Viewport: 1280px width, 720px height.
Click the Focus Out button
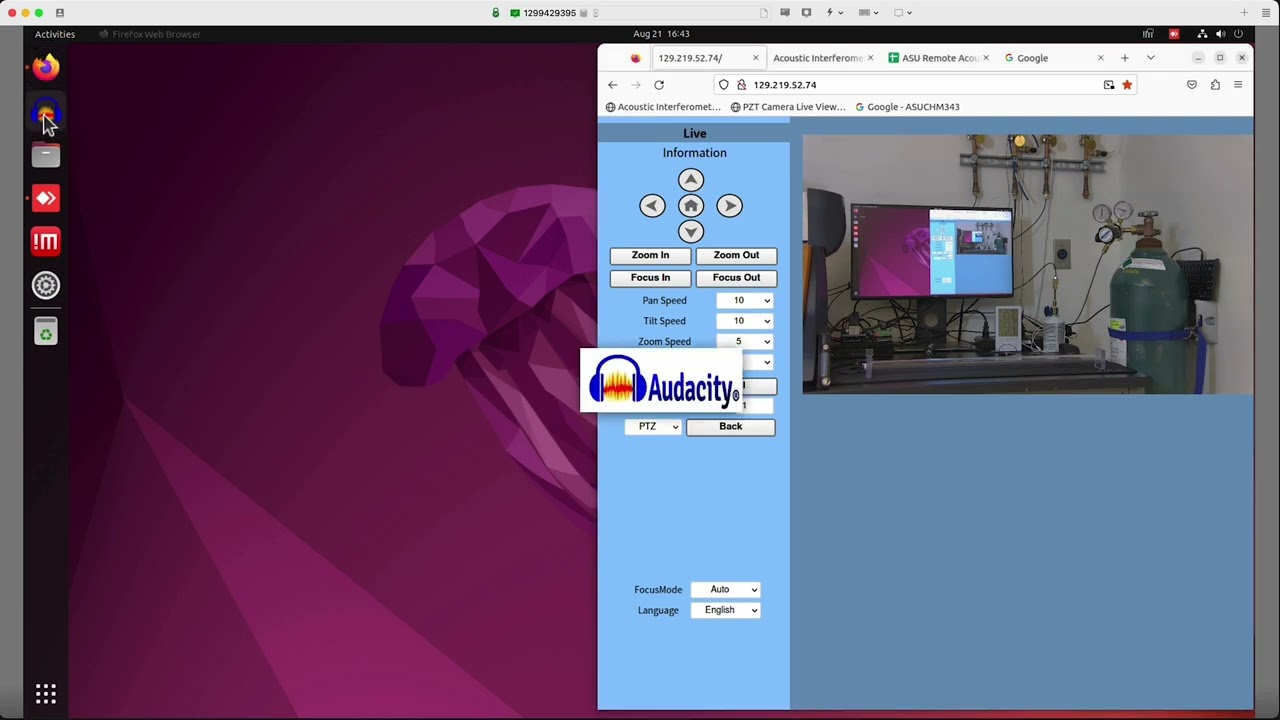(x=736, y=278)
